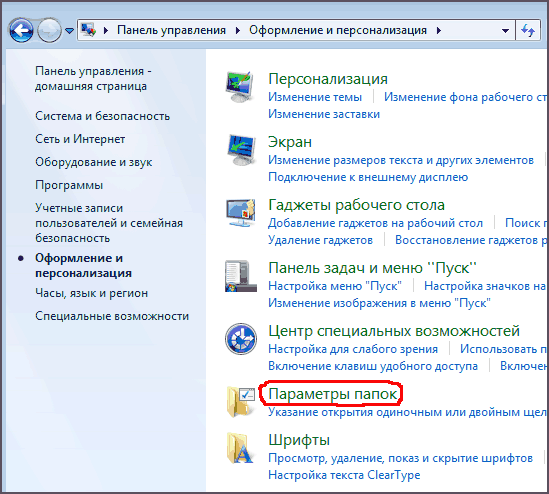Select the current 'Оформление и персонализация' sidebar entry

(x=83, y=265)
